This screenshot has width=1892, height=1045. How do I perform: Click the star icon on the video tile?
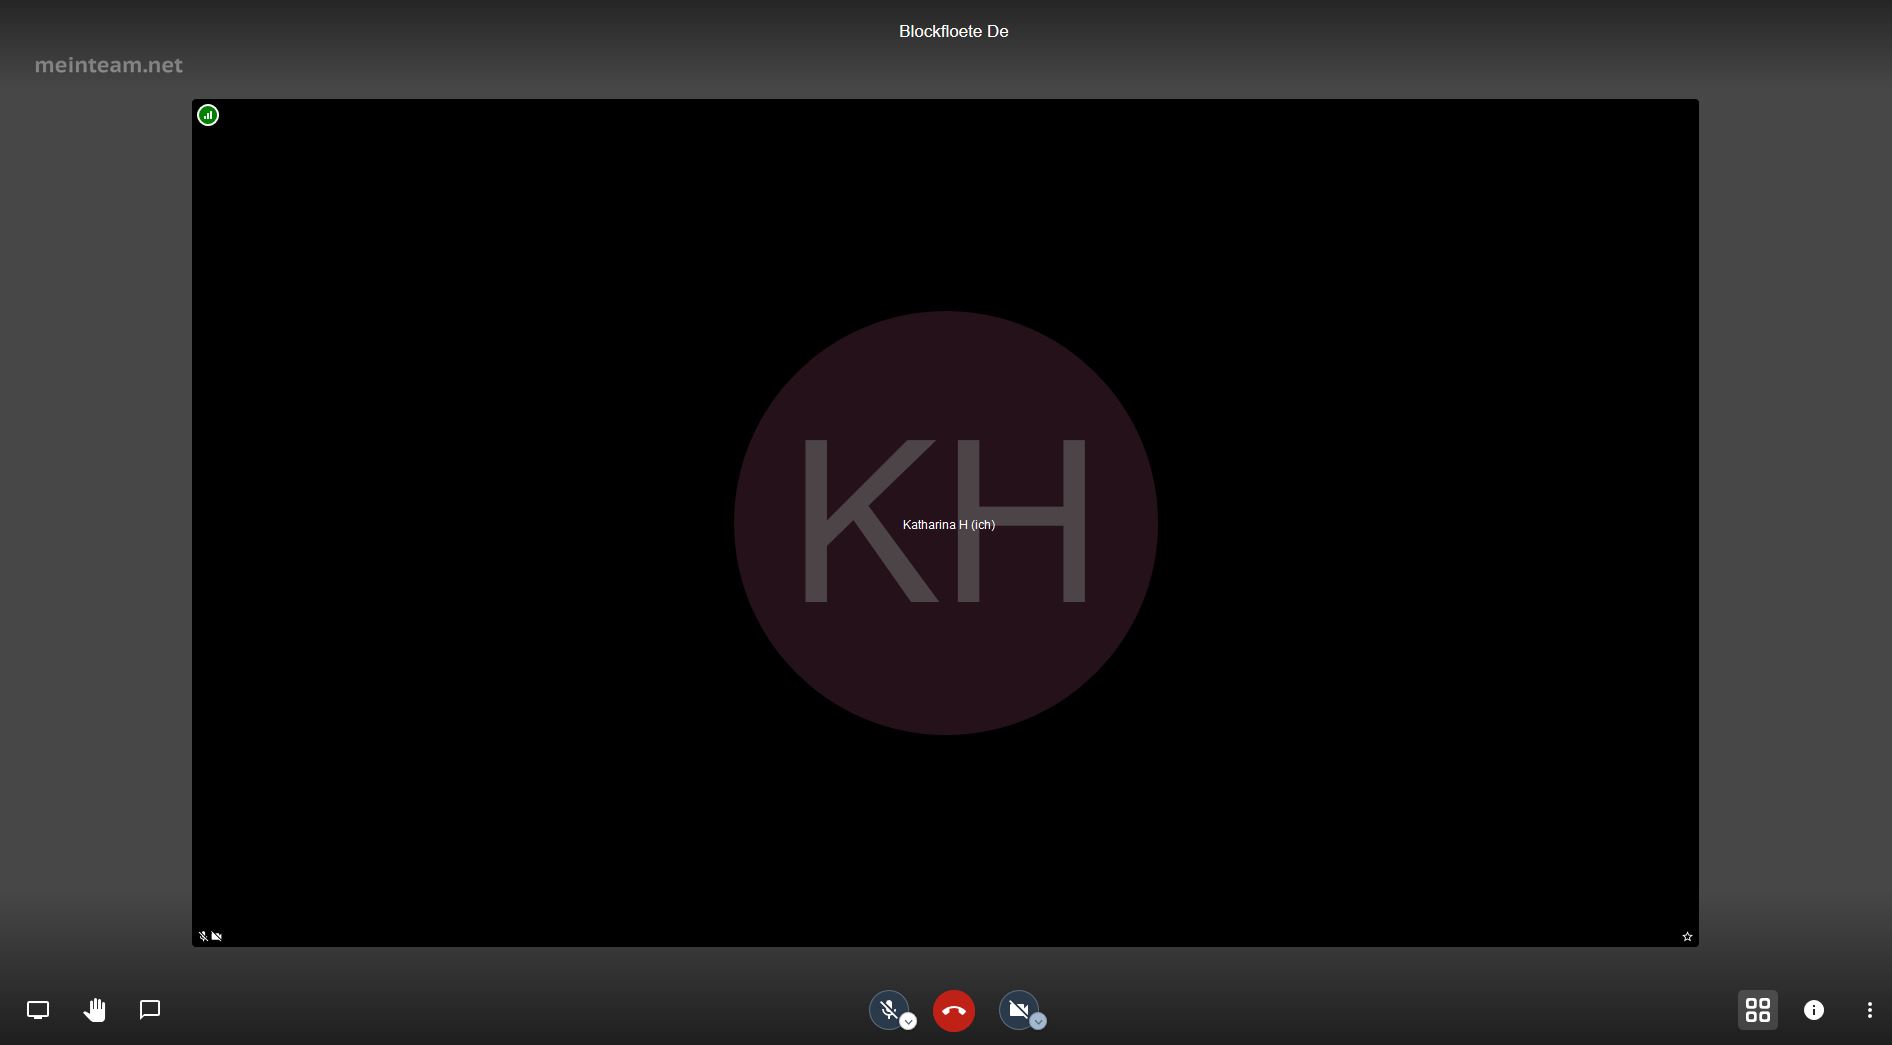click(x=1687, y=937)
